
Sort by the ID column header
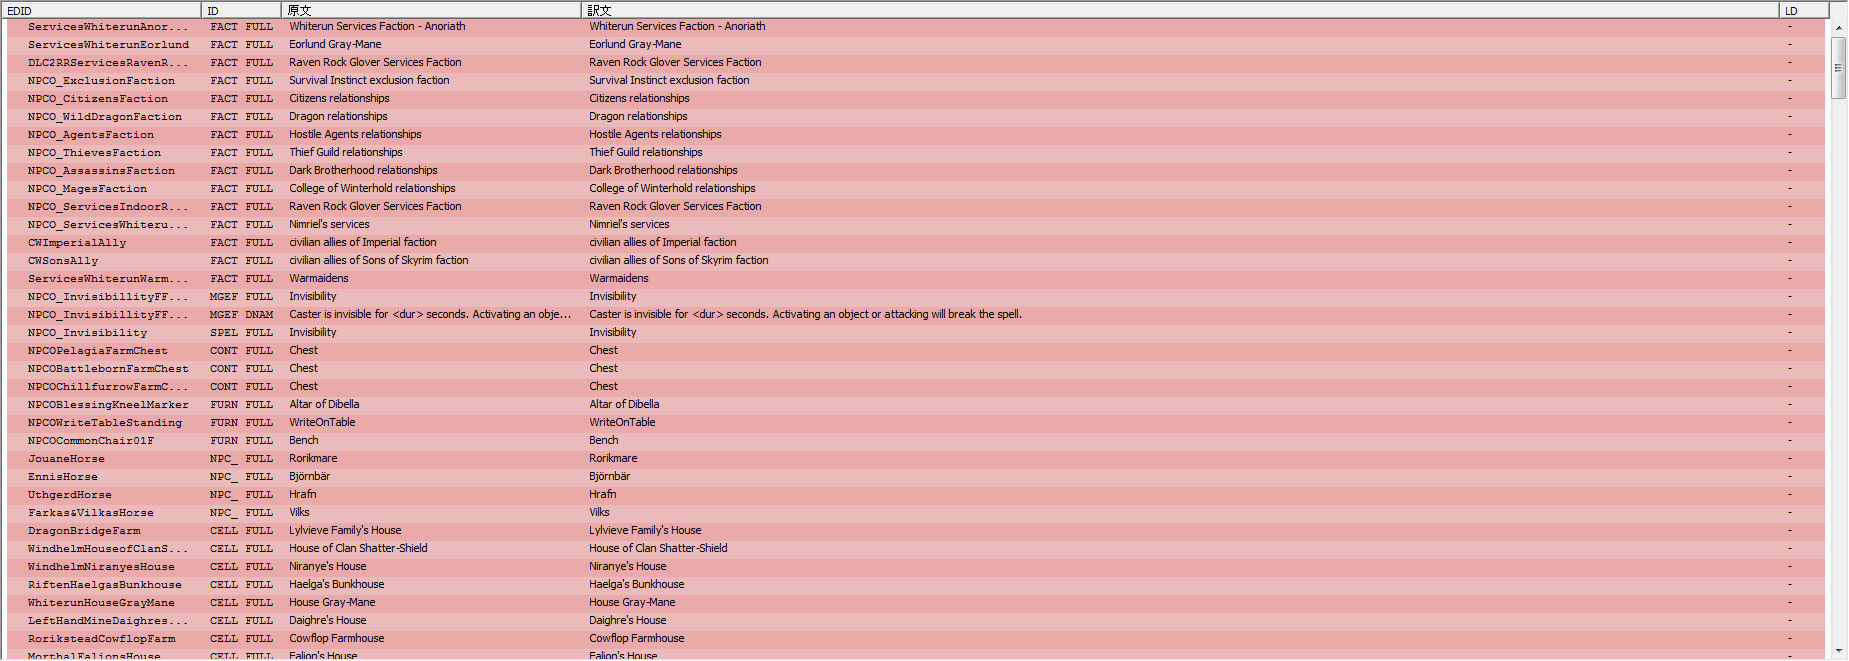pos(242,10)
